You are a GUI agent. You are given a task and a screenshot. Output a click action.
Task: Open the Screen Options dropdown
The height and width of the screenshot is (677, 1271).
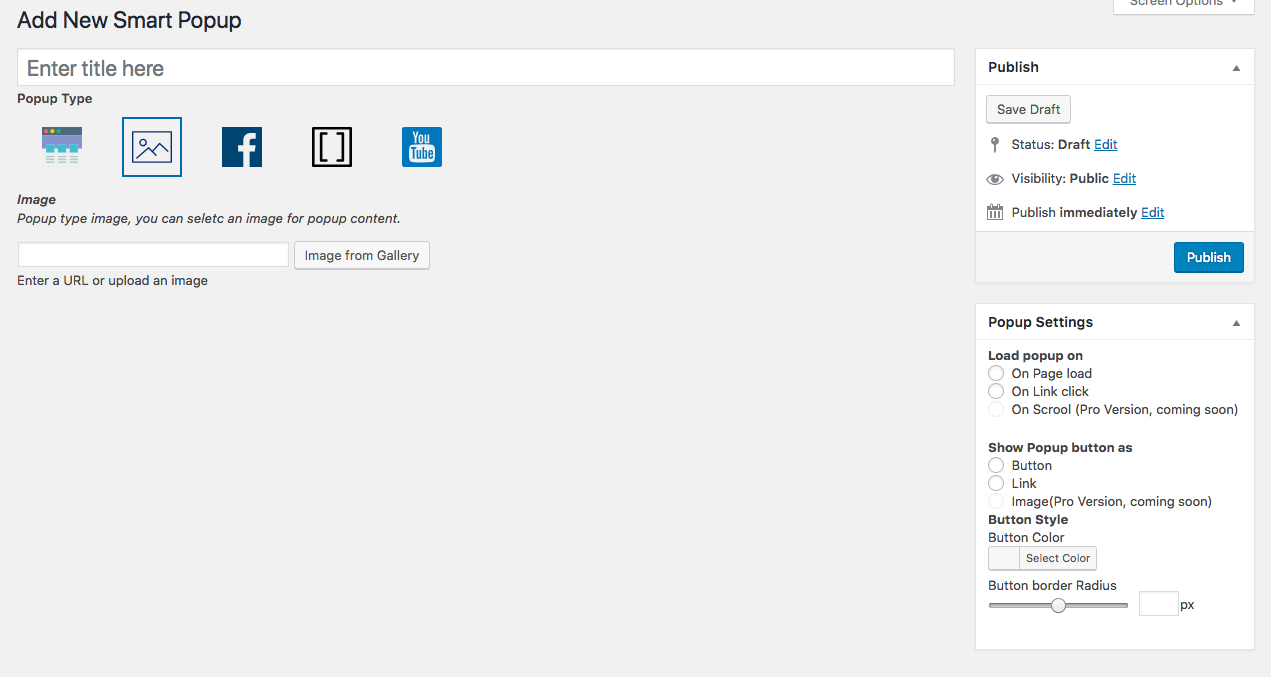tap(1183, 4)
